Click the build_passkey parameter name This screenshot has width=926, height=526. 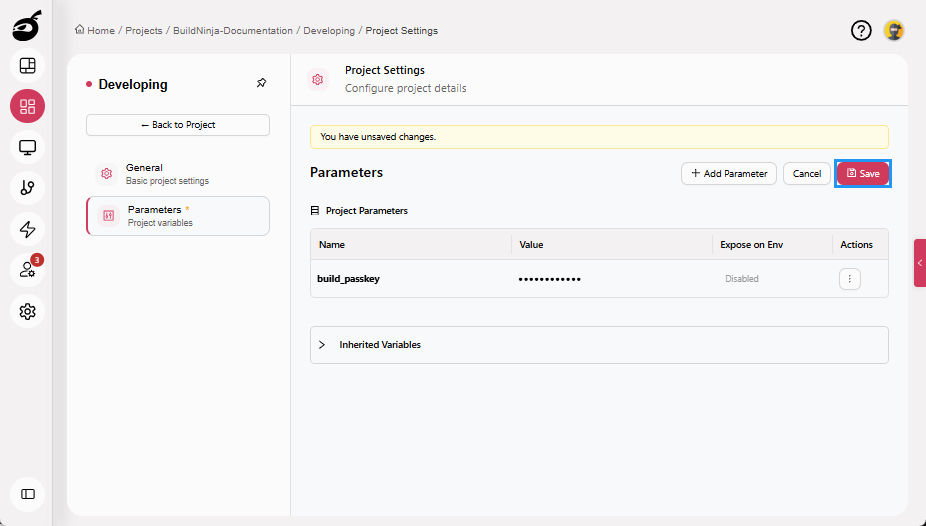[x=348, y=279]
